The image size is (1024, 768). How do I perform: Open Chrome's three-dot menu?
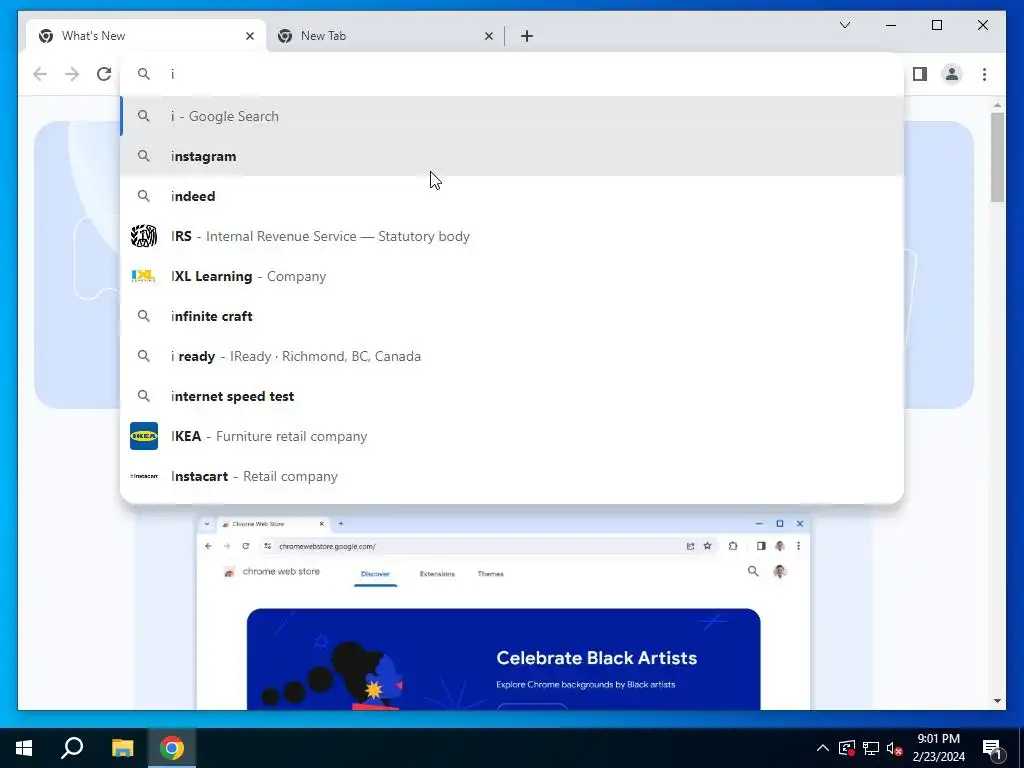[x=984, y=74]
